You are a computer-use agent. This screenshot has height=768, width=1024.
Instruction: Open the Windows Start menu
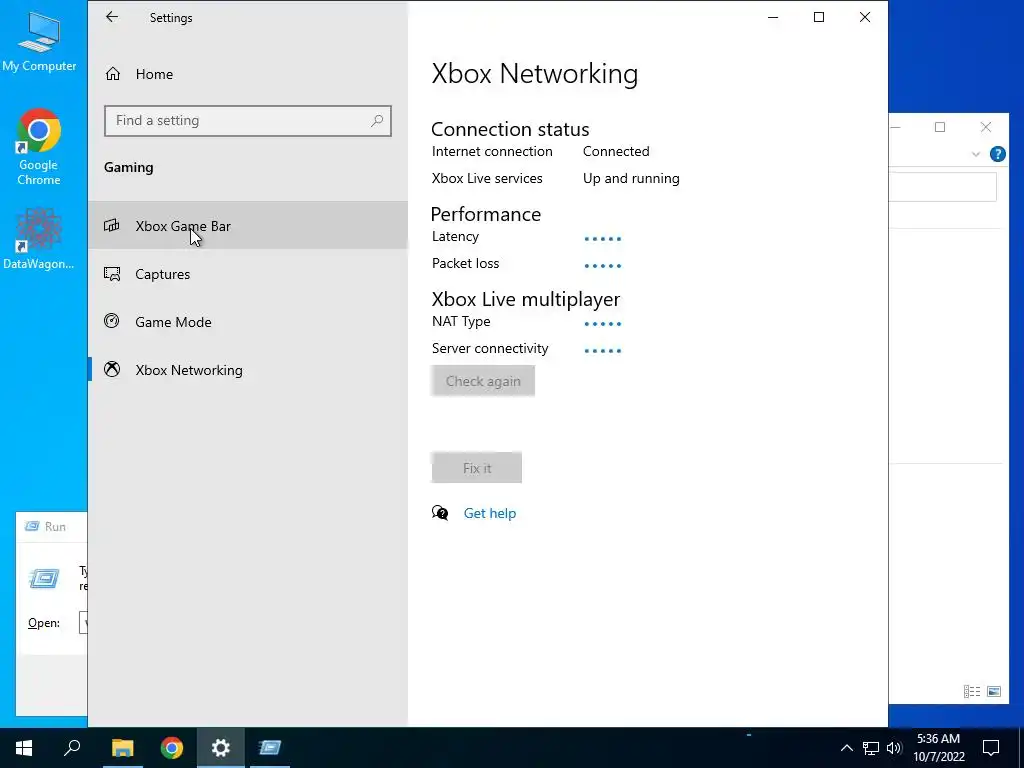[24, 748]
